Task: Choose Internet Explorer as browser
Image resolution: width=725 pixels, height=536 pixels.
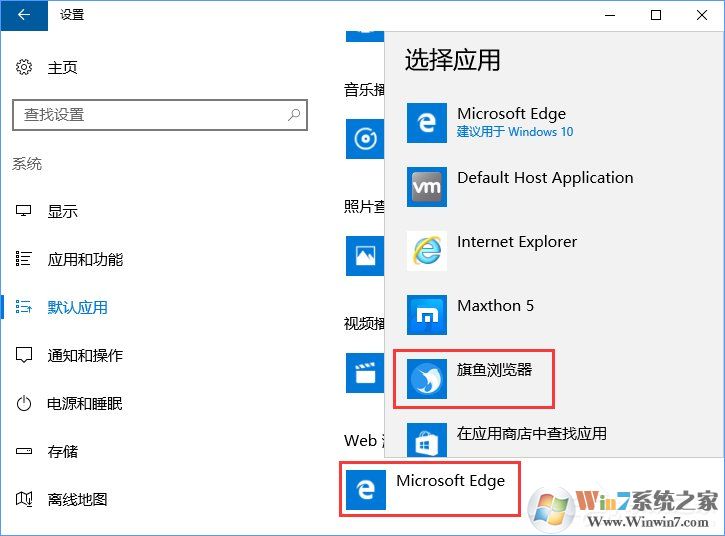Action: pyautogui.click(x=517, y=241)
